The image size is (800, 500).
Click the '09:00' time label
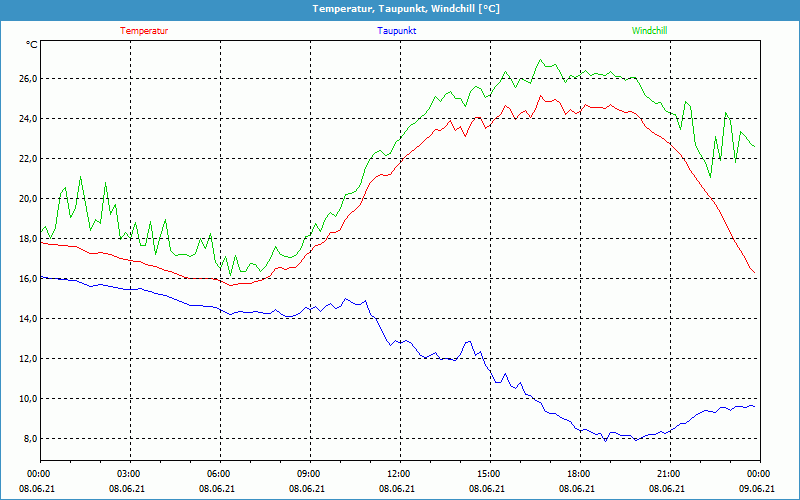coord(310,474)
